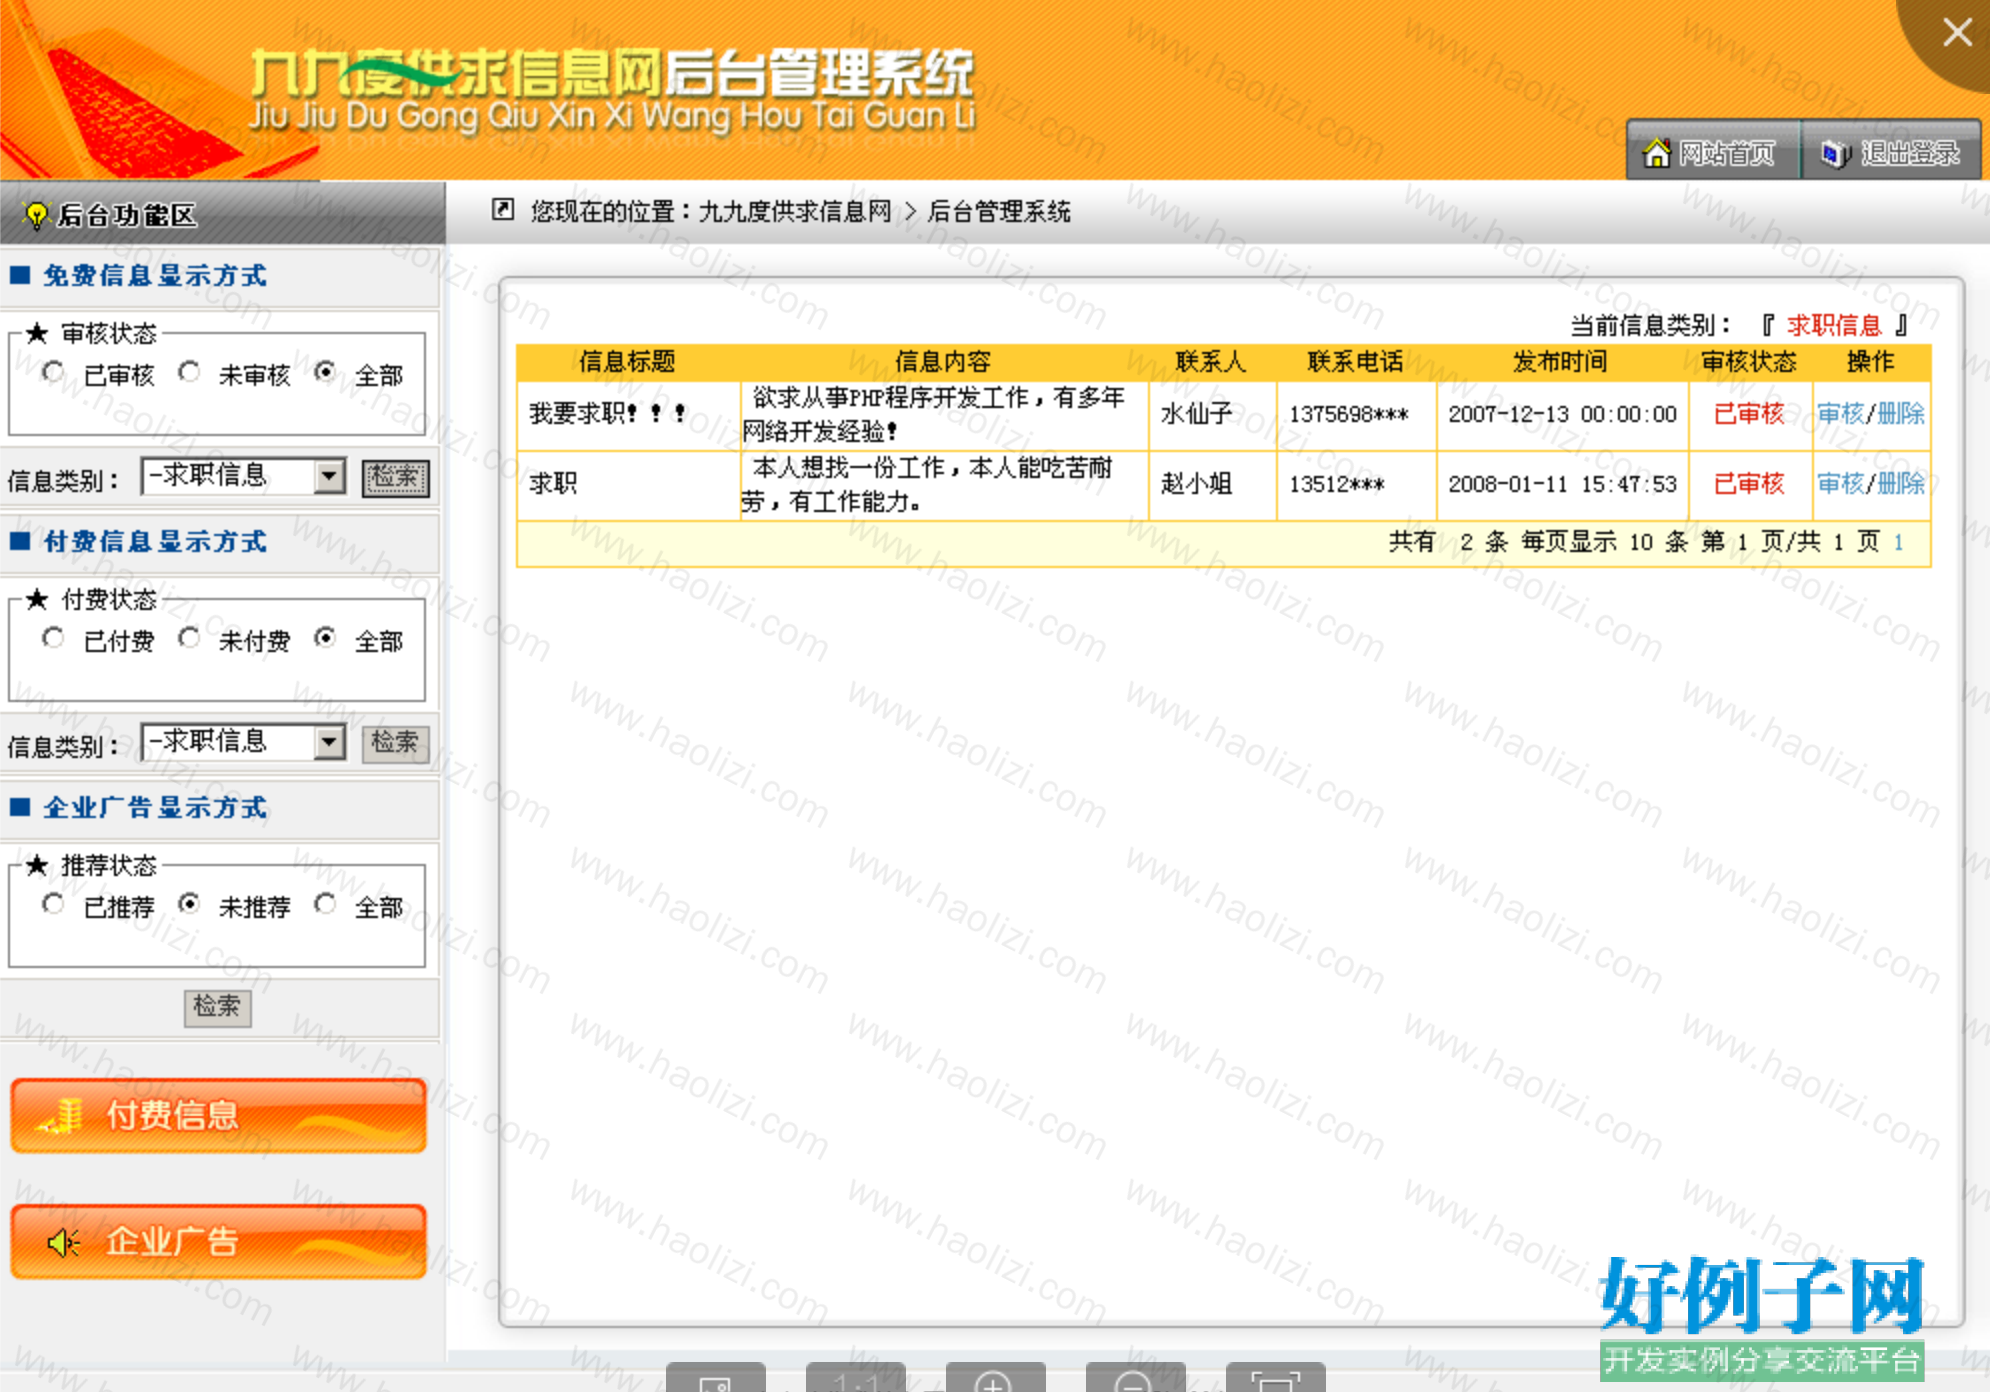1990x1392 pixels.
Task: Click the 操作 column header
Action: [x=1870, y=362]
